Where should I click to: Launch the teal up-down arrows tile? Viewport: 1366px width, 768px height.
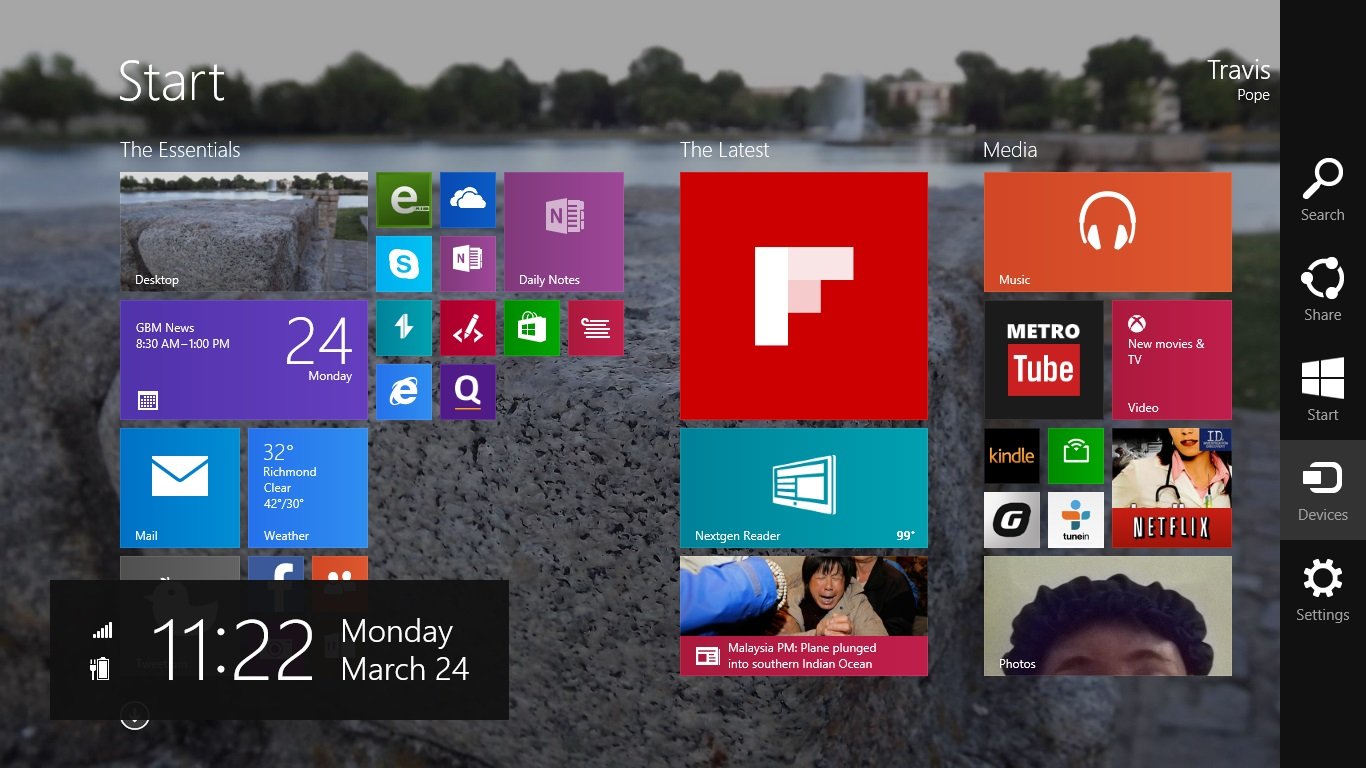coord(404,328)
